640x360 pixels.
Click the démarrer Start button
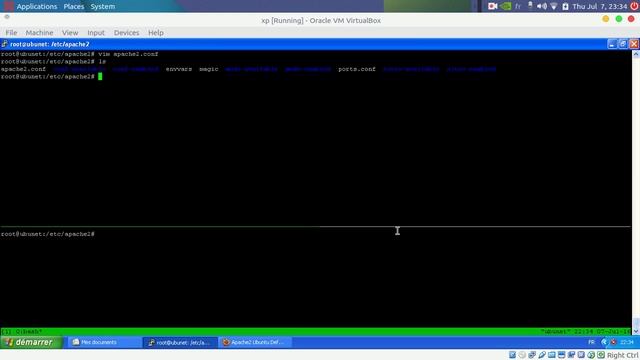coord(31,342)
